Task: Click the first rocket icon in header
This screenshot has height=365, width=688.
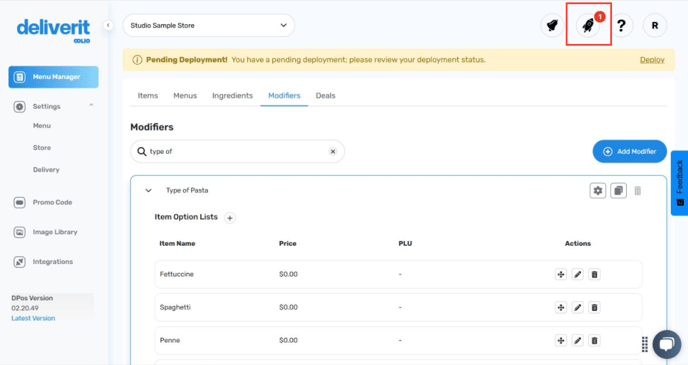Action: point(552,25)
